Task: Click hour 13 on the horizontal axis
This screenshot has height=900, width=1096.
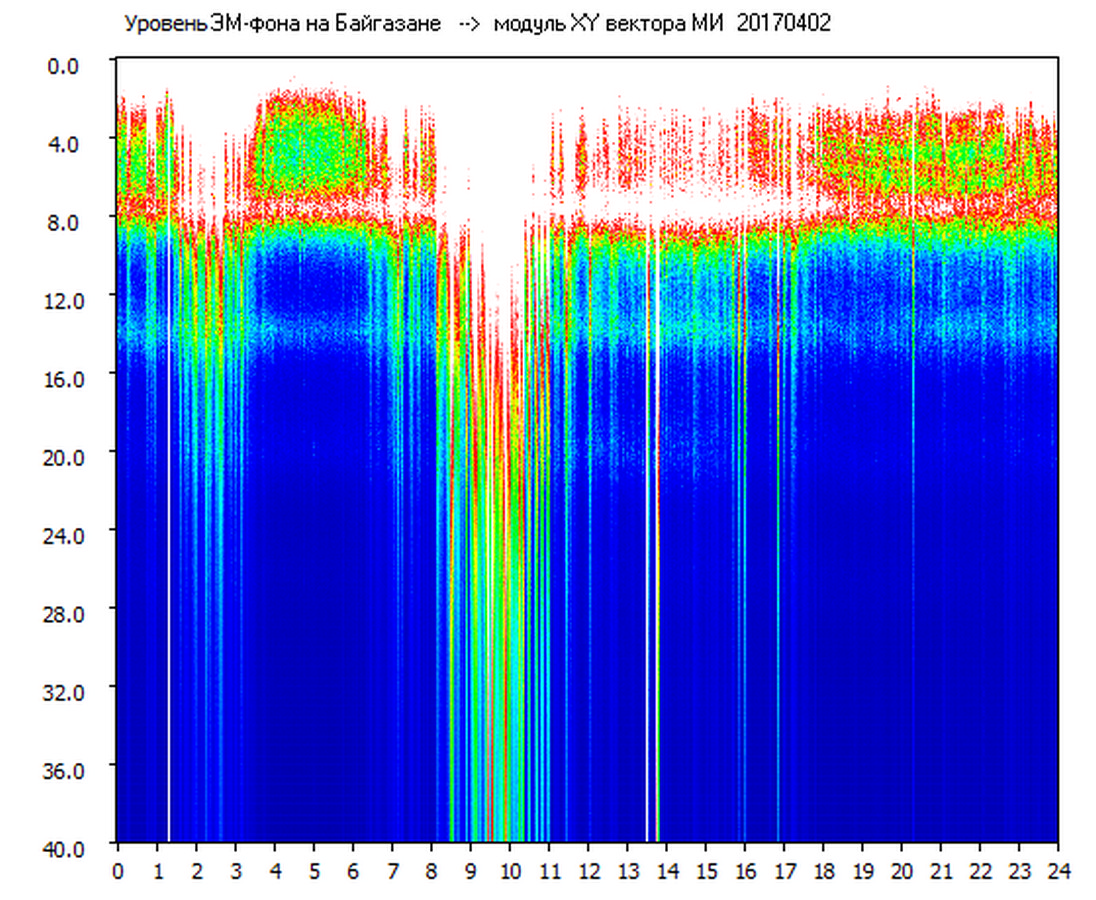Action: [x=627, y=870]
